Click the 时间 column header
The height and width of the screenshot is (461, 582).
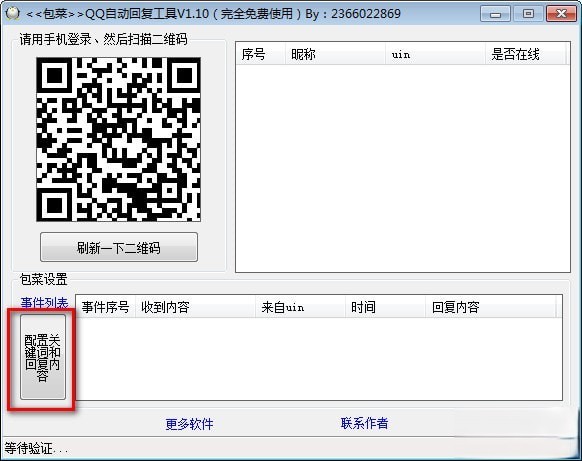[386, 307]
